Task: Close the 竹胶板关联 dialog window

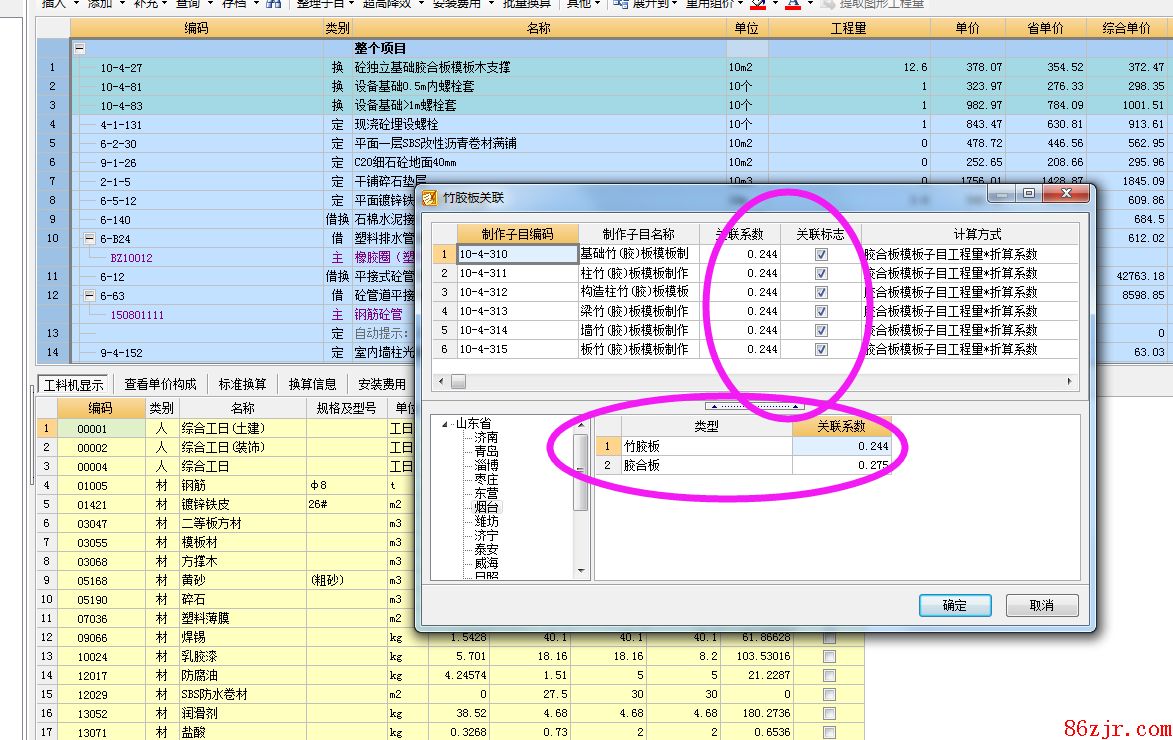Action: (x=1067, y=193)
